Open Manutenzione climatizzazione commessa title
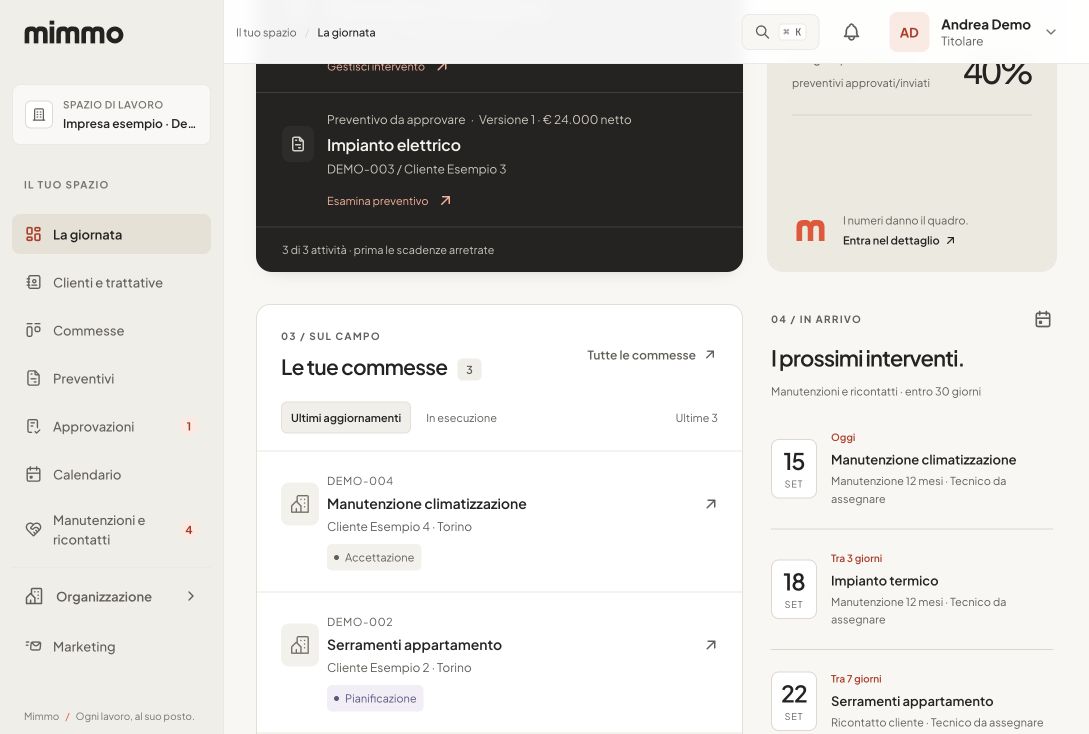1089x734 pixels. pyautogui.click(x=426, y=503)
